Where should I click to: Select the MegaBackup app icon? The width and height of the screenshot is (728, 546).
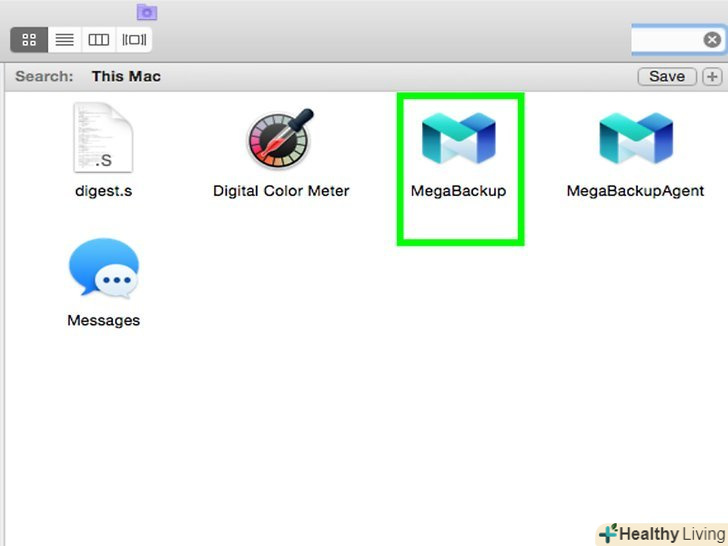pyautogui.click(x=459, y=138)
